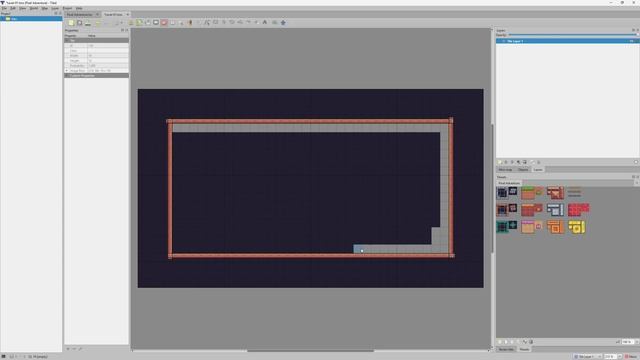Open the current layer dropdown in status bar
Viewport: 640px width, 360px height.
tap(587, 357)
